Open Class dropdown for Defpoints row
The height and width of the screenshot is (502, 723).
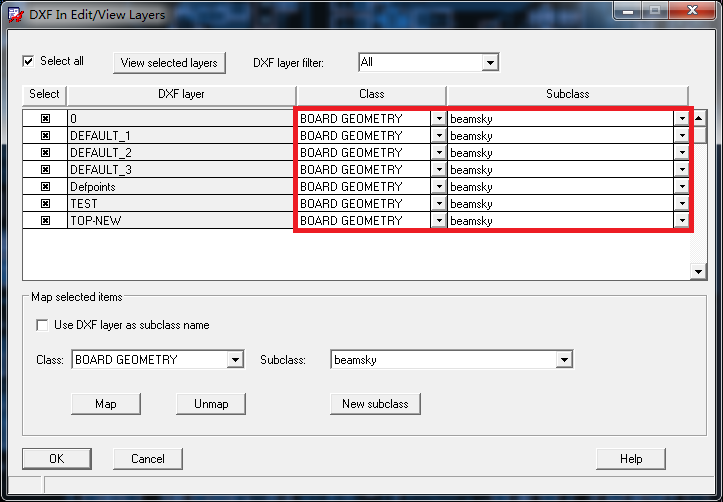click(x=439, y=187)
